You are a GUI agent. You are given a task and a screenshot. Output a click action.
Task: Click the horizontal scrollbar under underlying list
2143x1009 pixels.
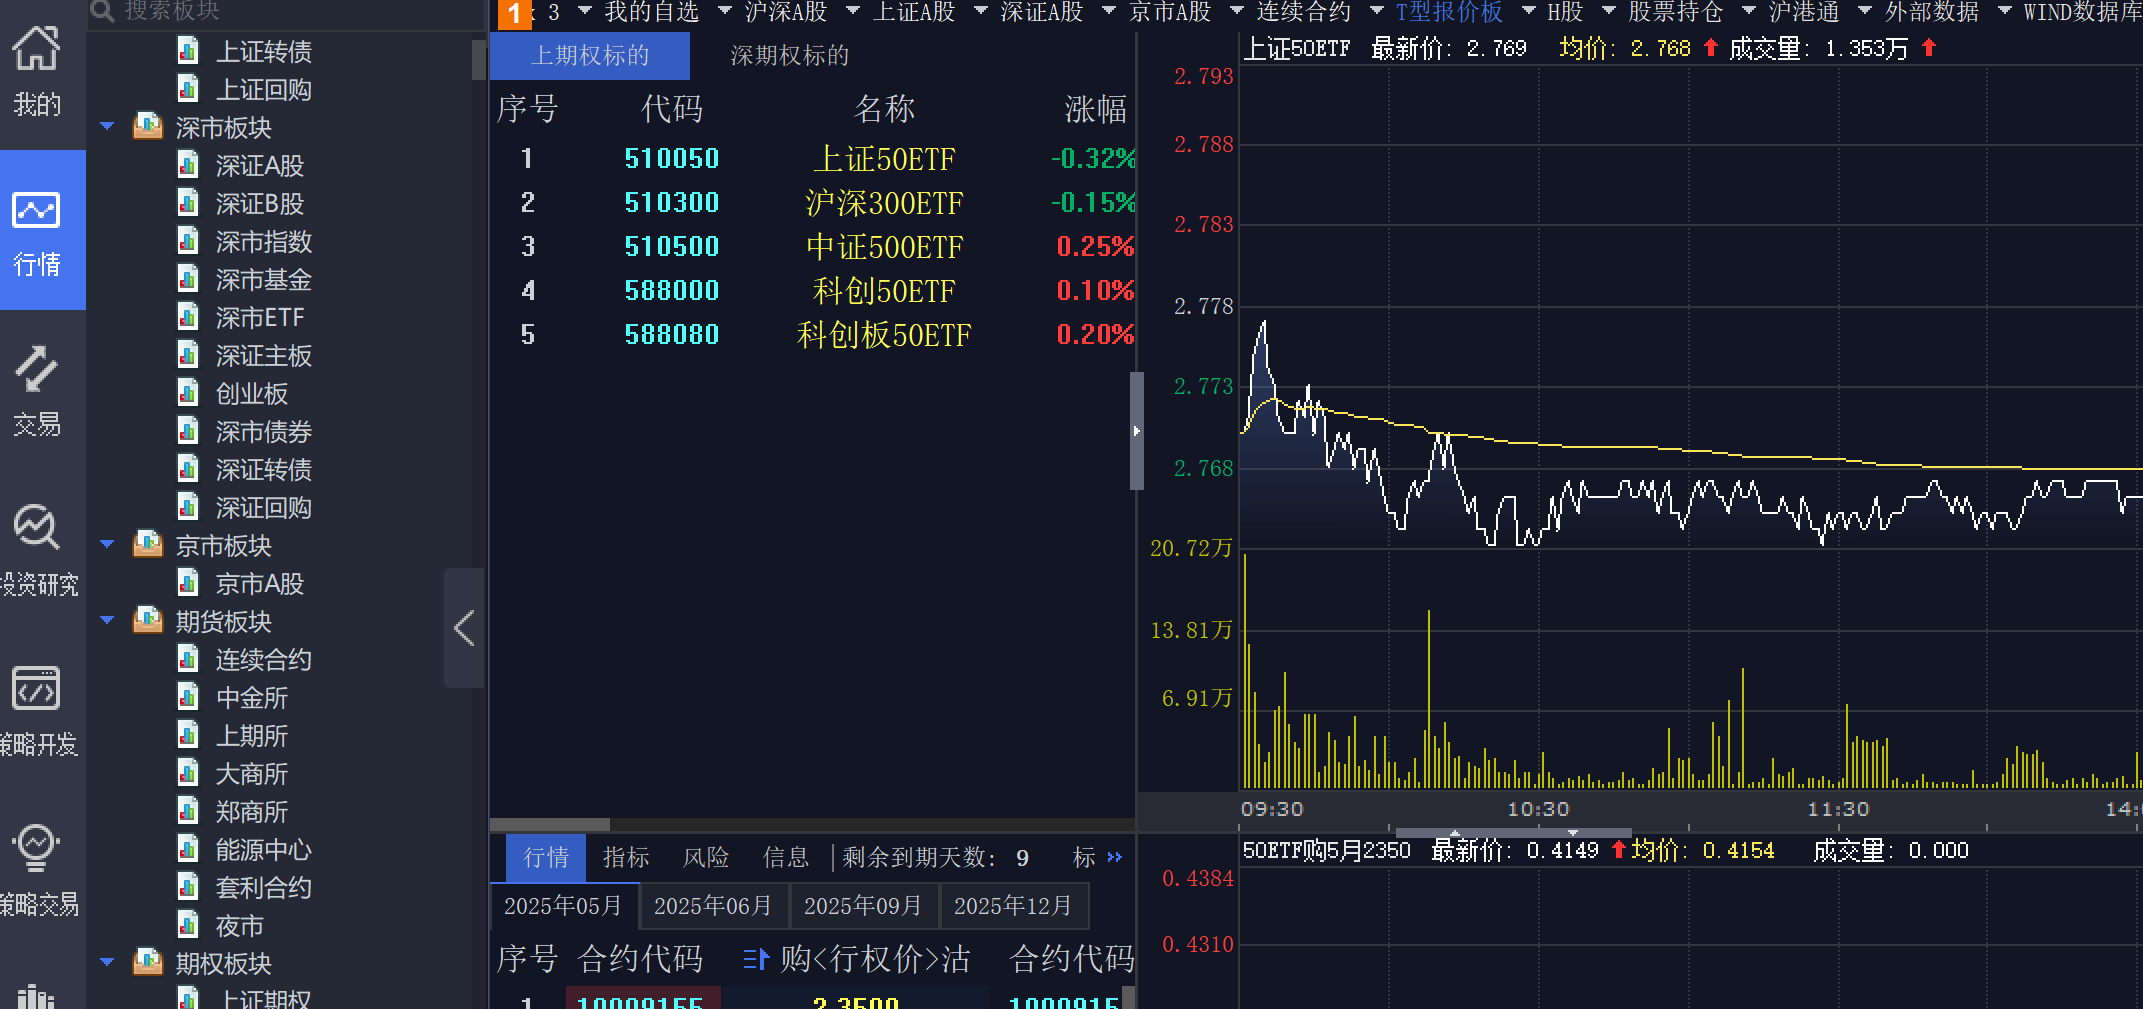point(550,825)
